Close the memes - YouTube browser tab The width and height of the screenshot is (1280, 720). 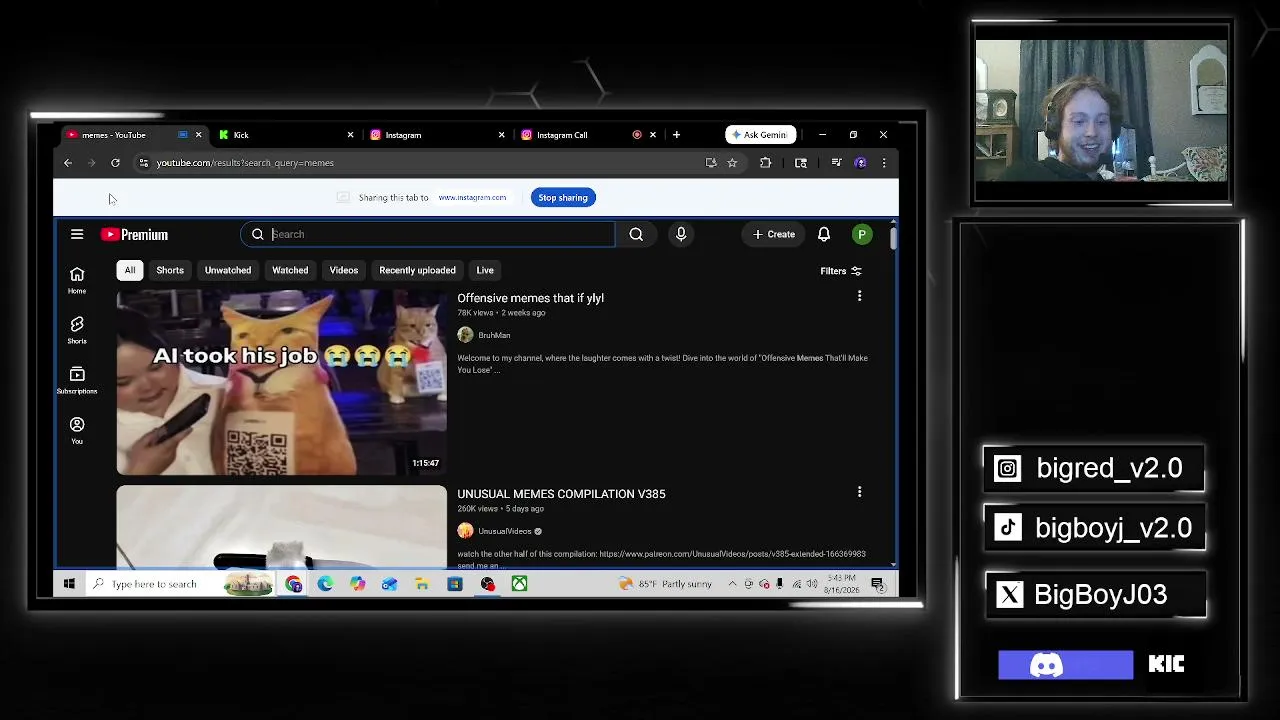pyautogui.click(x=198, y=135)
